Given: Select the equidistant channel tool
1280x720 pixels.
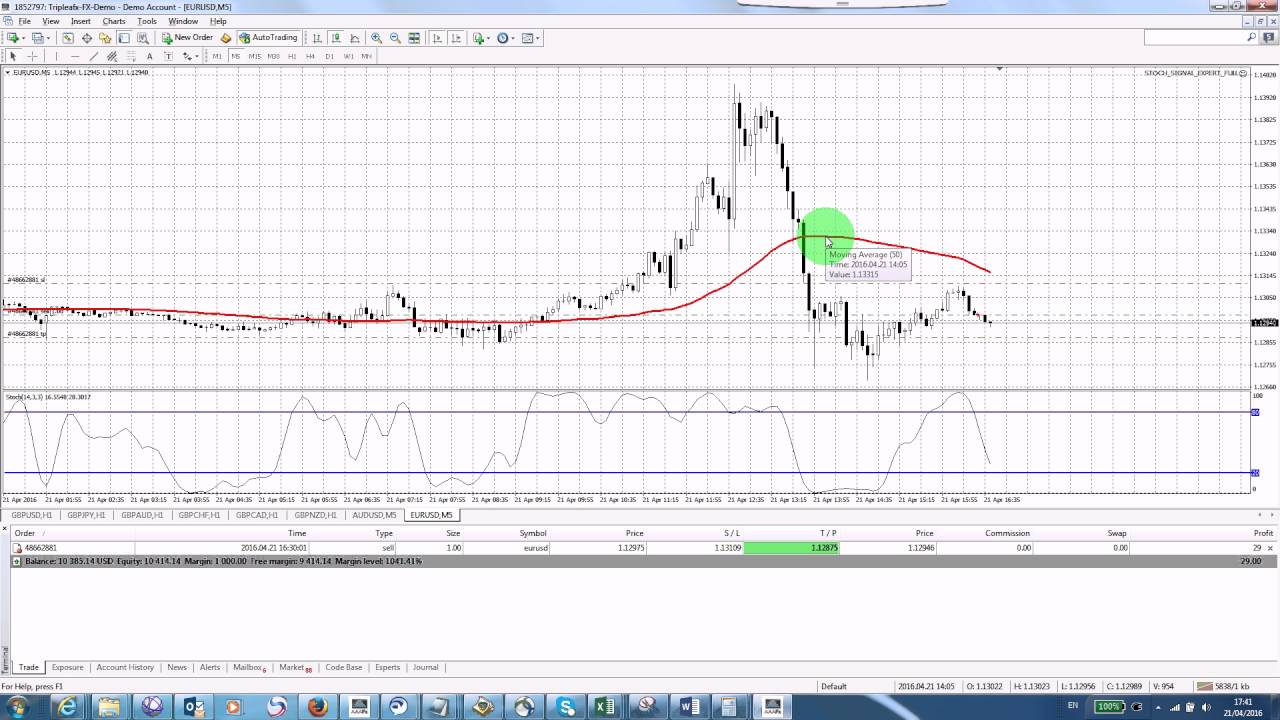Looking at the screenshot, I should (112, 56).
